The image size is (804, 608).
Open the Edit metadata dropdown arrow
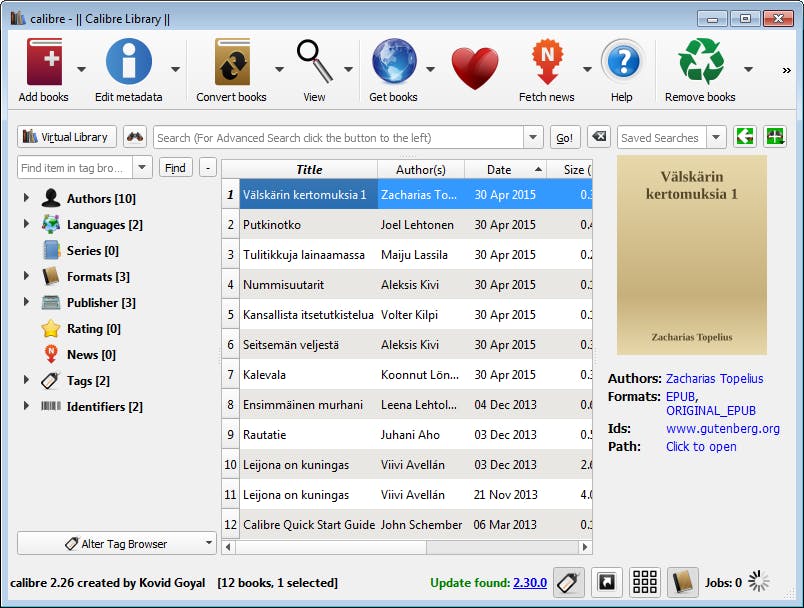point(175,69)
